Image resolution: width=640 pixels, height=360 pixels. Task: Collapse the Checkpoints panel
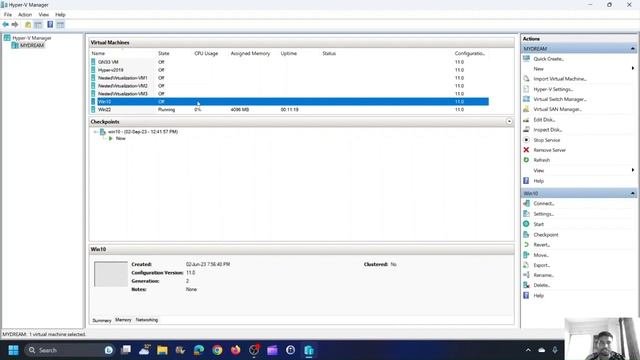click(509, 122)
